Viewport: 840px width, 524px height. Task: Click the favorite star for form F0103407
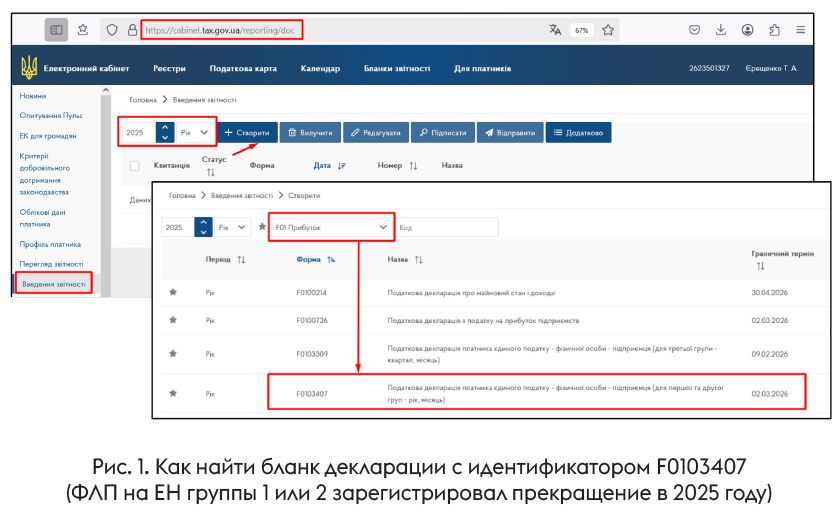click(x=173, y=394)
